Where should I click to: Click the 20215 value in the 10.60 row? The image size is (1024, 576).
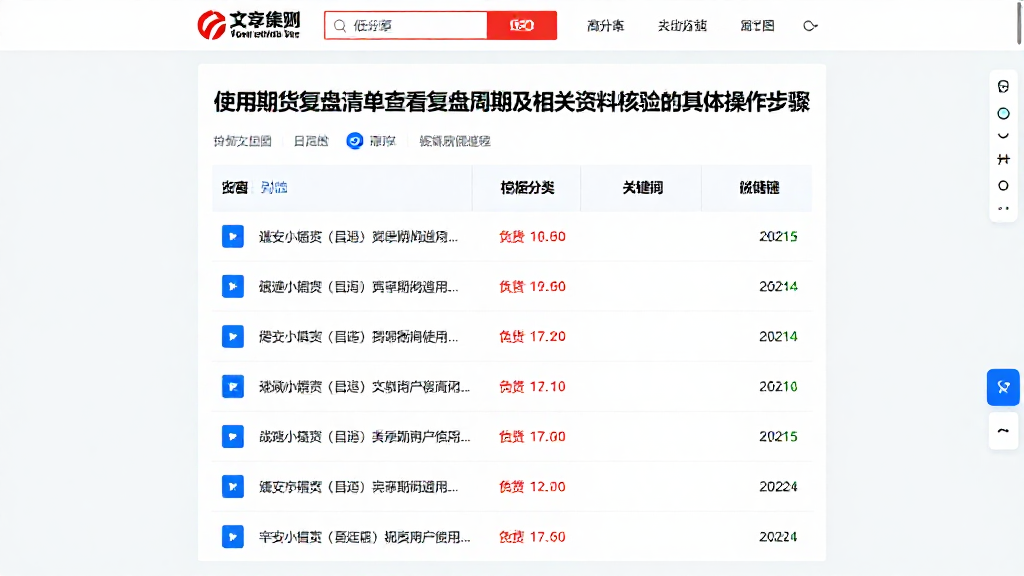[x=778, y=236]
